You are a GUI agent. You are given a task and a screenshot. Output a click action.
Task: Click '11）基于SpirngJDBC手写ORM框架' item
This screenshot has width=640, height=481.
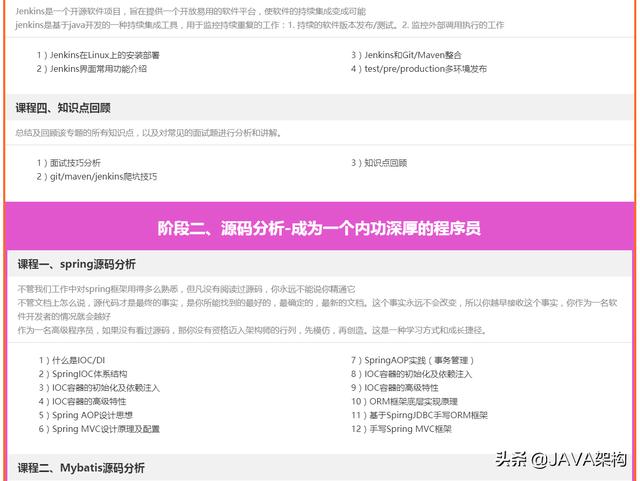(420, 415)
